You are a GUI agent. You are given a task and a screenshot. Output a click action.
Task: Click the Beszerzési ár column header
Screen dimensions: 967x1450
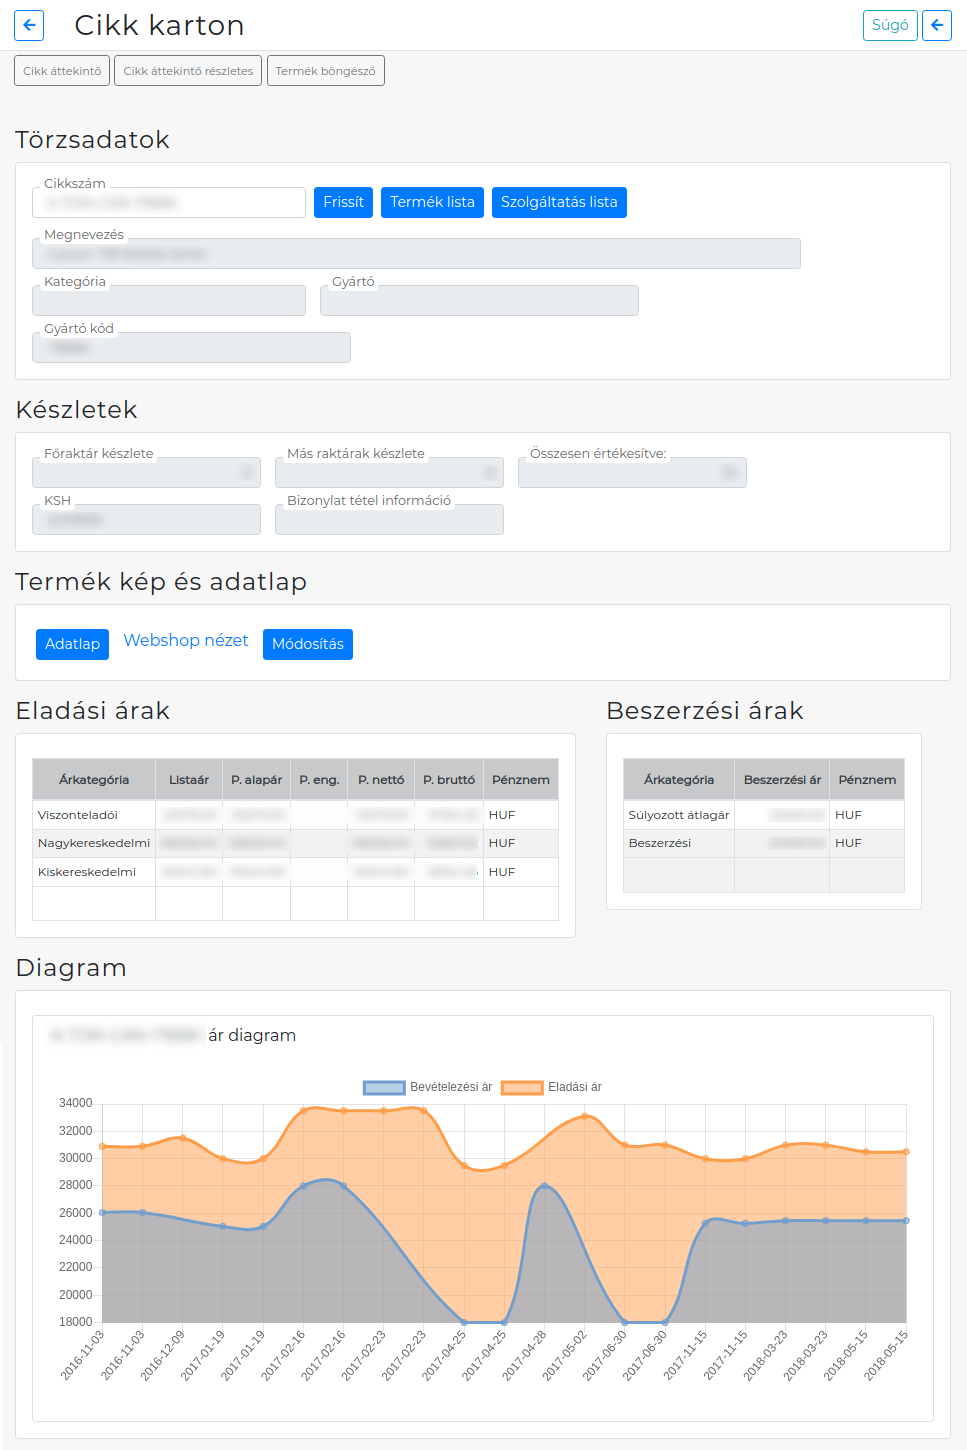click(782, 779)
